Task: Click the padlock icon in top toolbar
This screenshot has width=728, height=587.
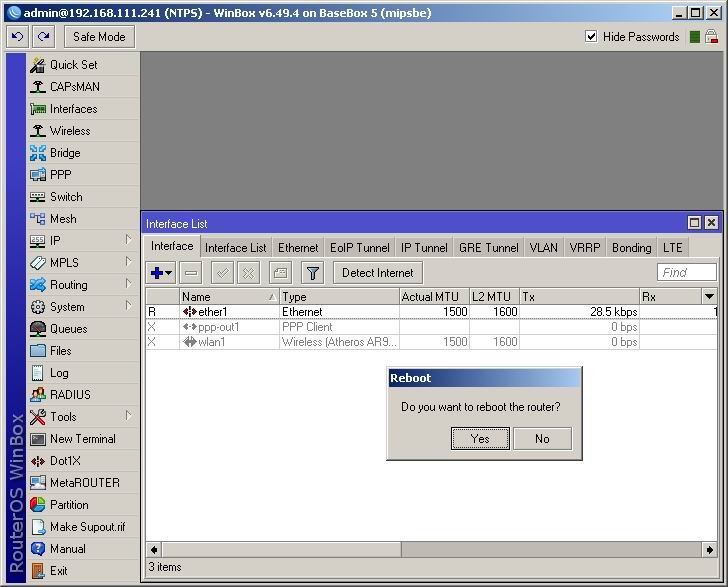Action: click(x=711, y=36)
